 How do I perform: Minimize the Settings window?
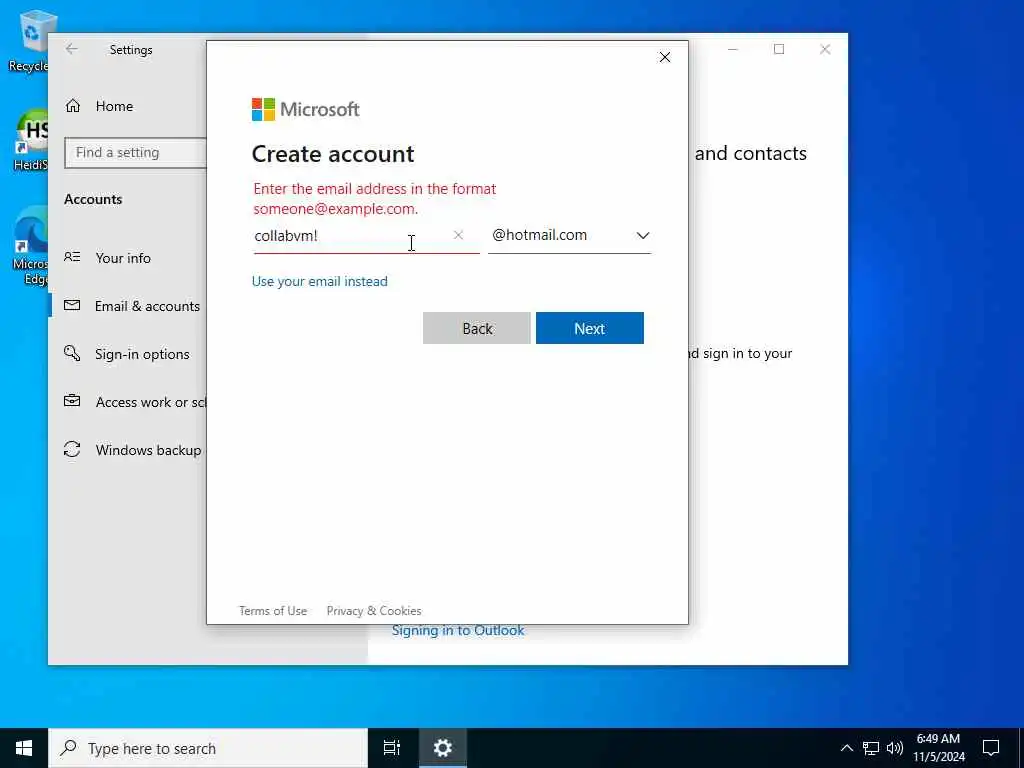tap(733, 49)
